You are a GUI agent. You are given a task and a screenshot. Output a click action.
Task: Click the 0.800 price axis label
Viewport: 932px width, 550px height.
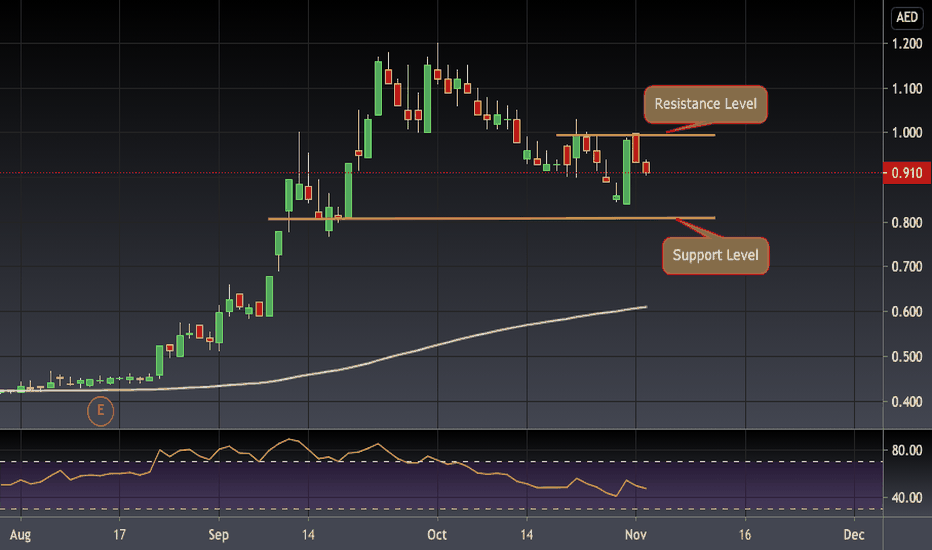tap(907, 222)
